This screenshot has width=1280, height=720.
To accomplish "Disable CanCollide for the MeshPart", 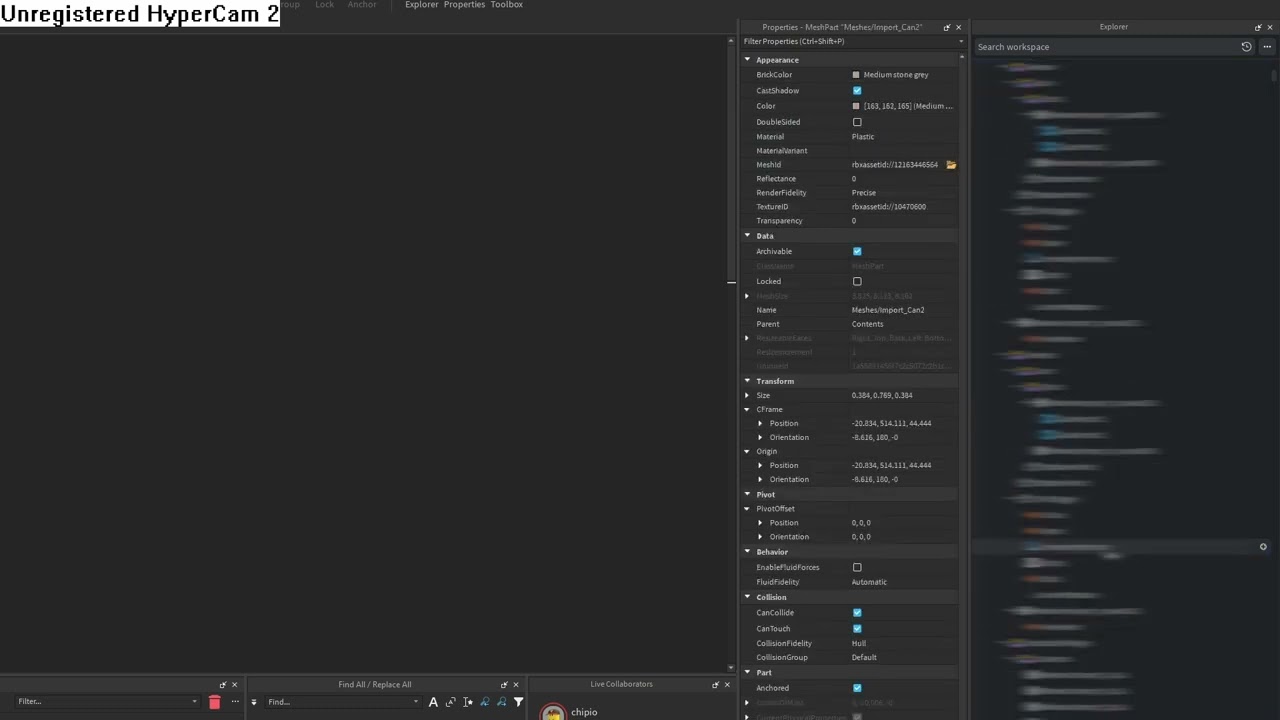I will tap(857, 612).
